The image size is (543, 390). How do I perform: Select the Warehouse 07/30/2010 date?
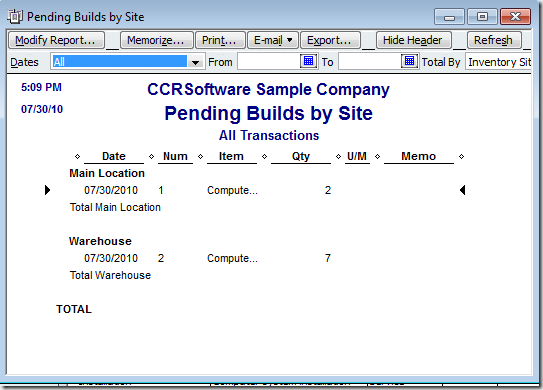111,258
